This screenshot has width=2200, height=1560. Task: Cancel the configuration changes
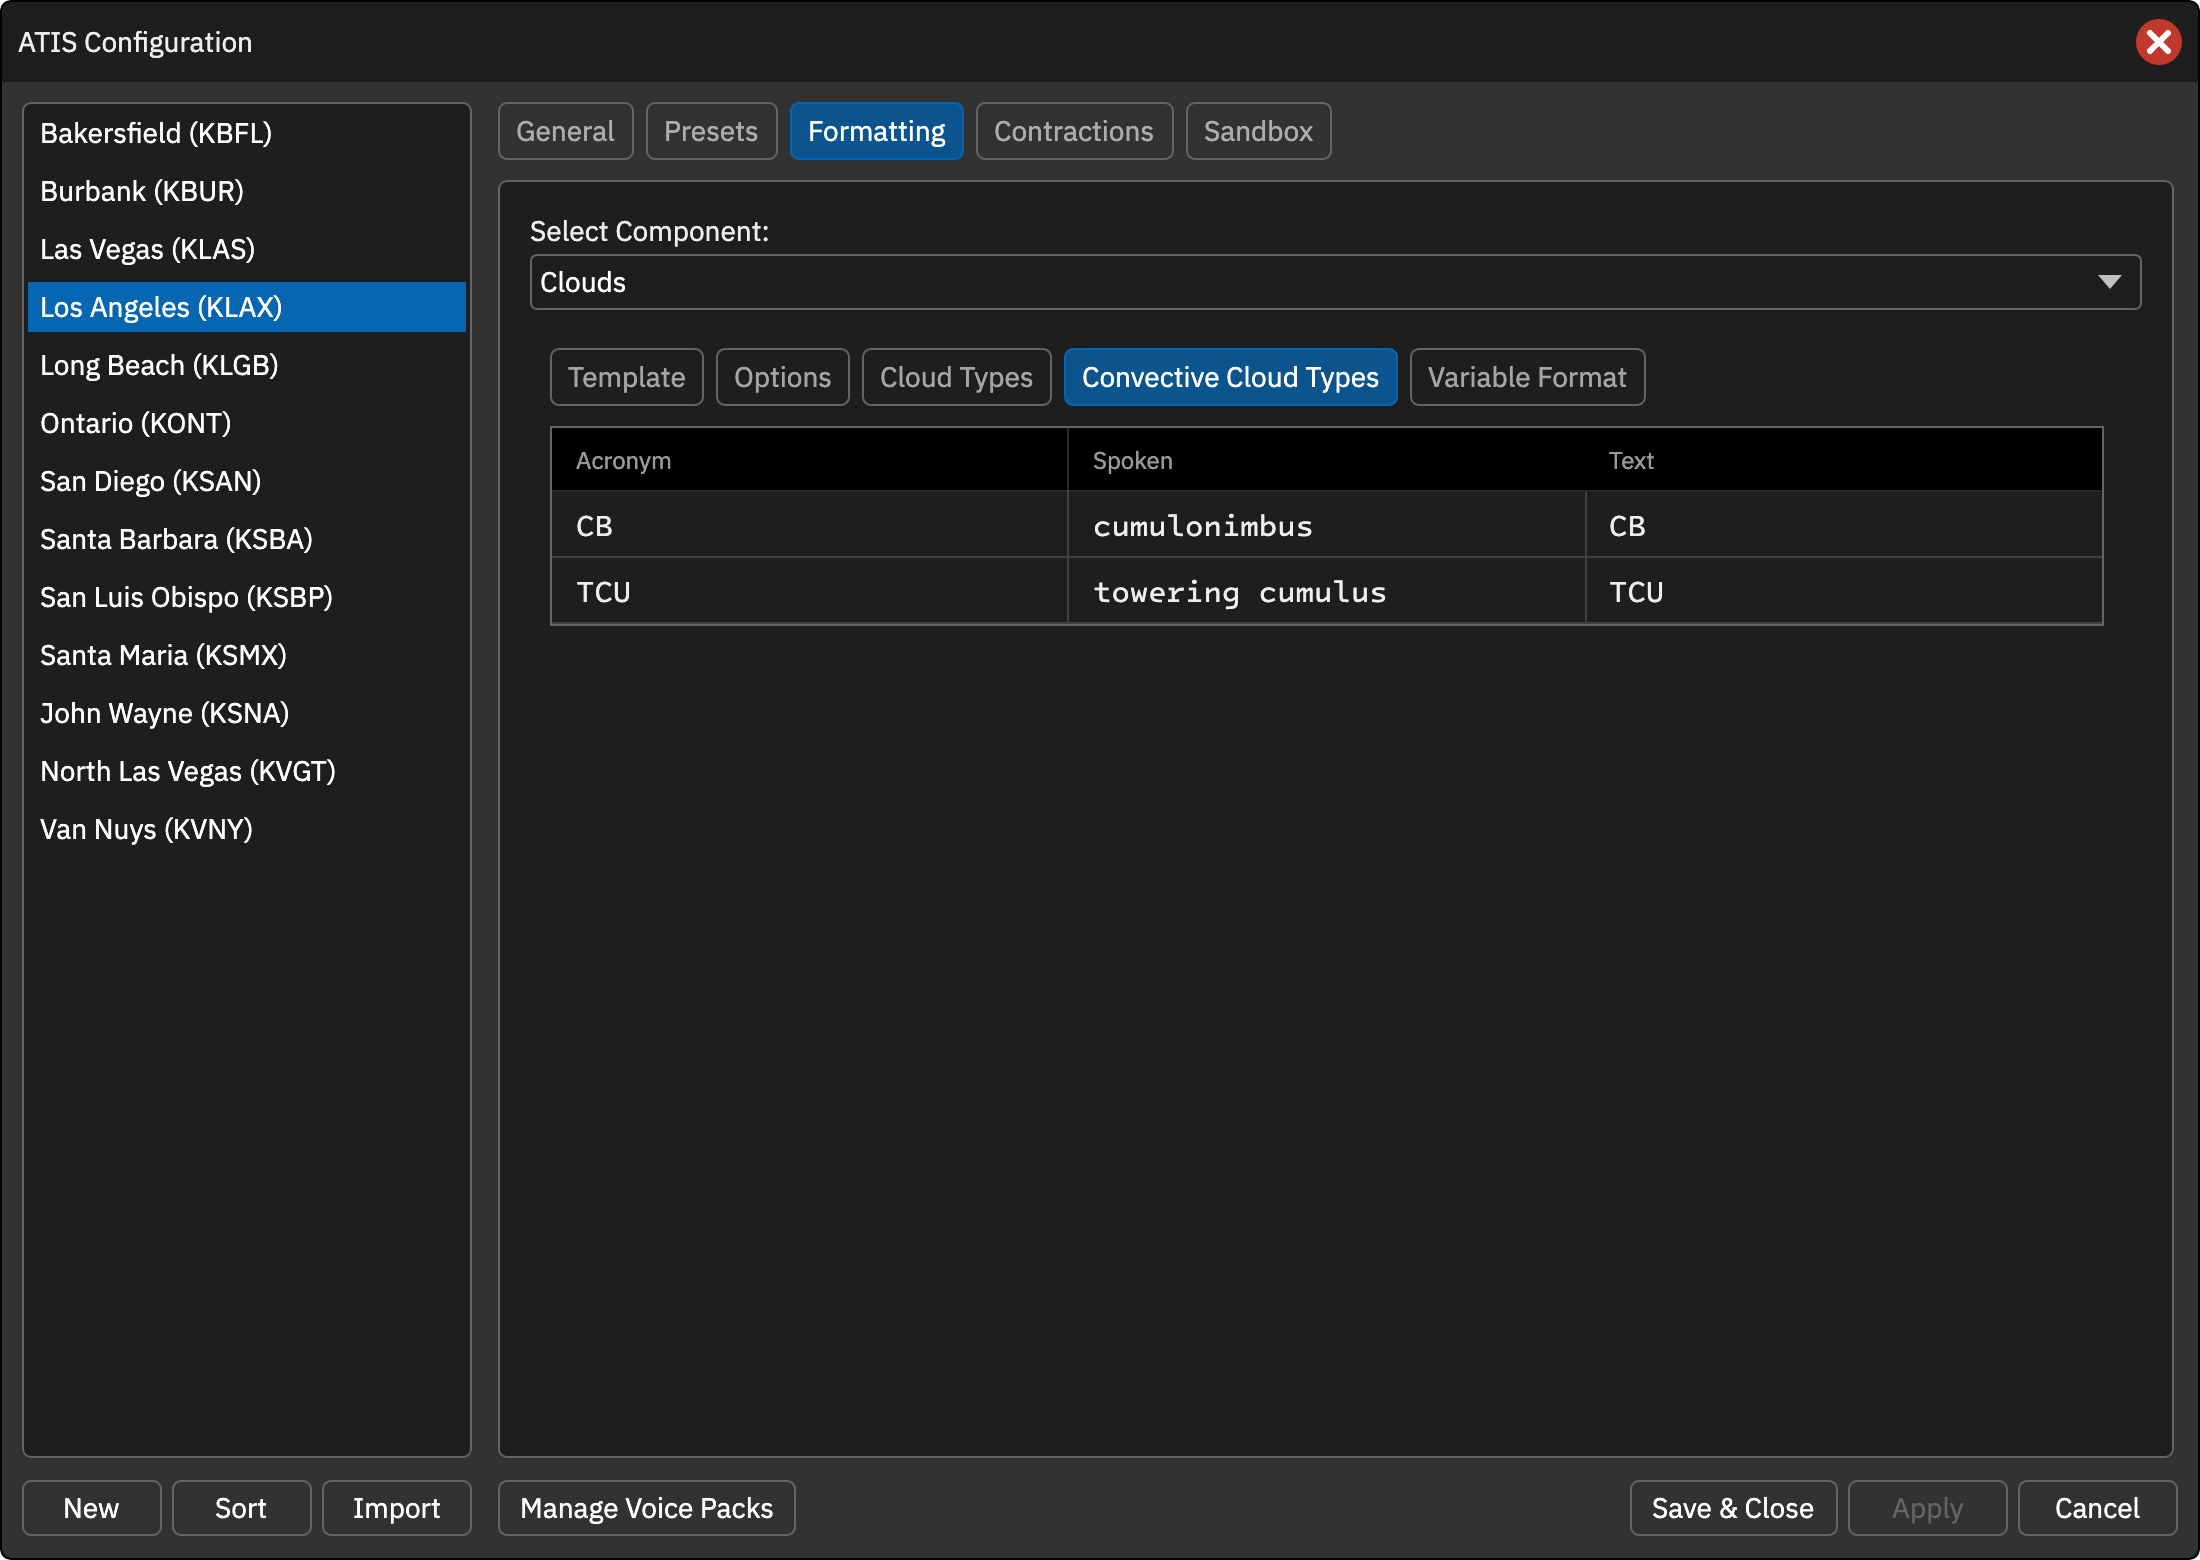click(2097, 1508)
